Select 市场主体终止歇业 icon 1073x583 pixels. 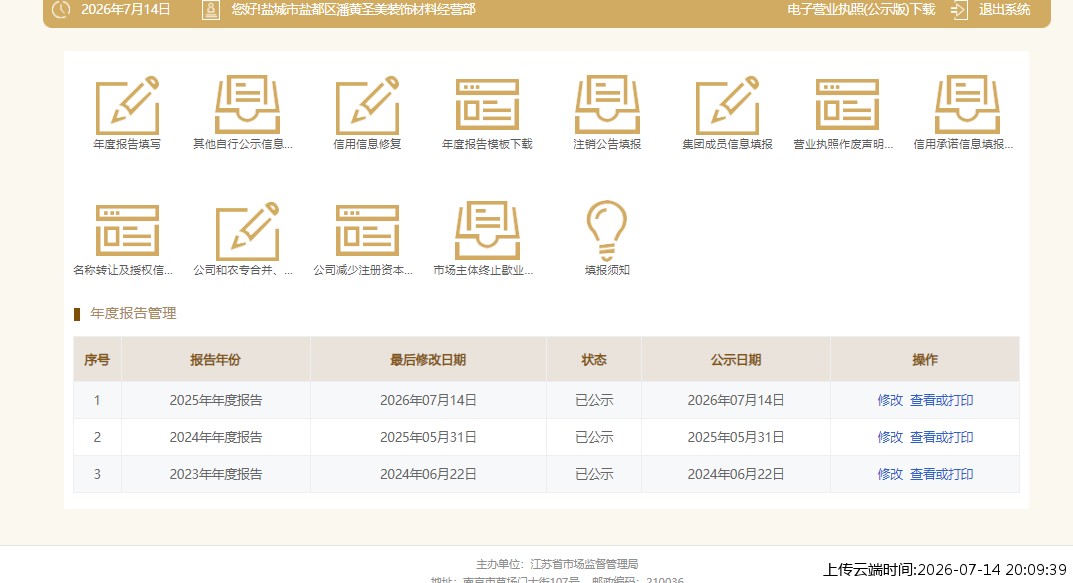[487, 231]
